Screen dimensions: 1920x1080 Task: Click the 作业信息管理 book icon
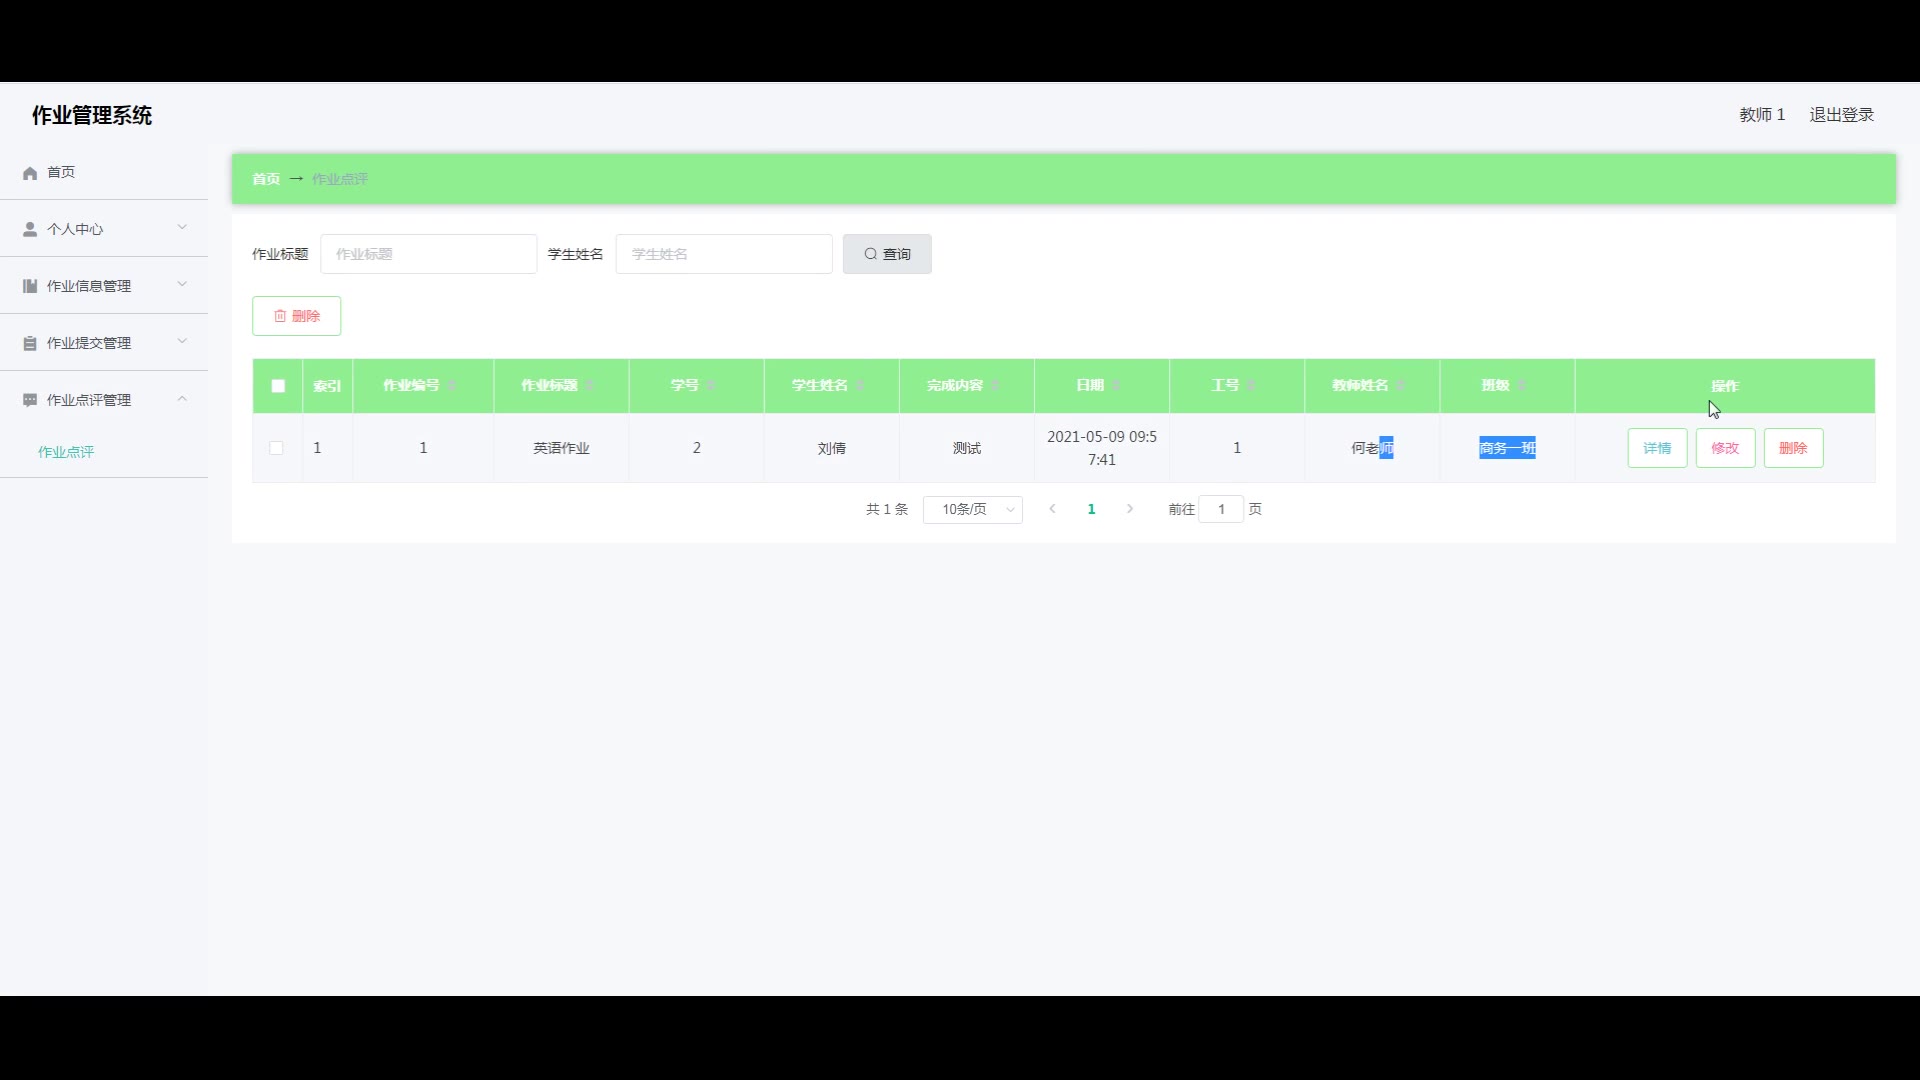click(x=30, y=286)
